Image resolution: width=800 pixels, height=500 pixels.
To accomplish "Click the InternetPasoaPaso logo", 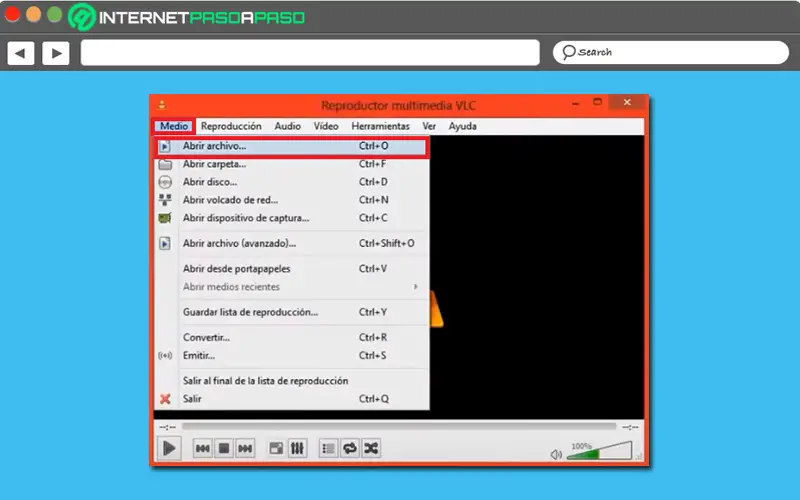I will tap(187, 17).
